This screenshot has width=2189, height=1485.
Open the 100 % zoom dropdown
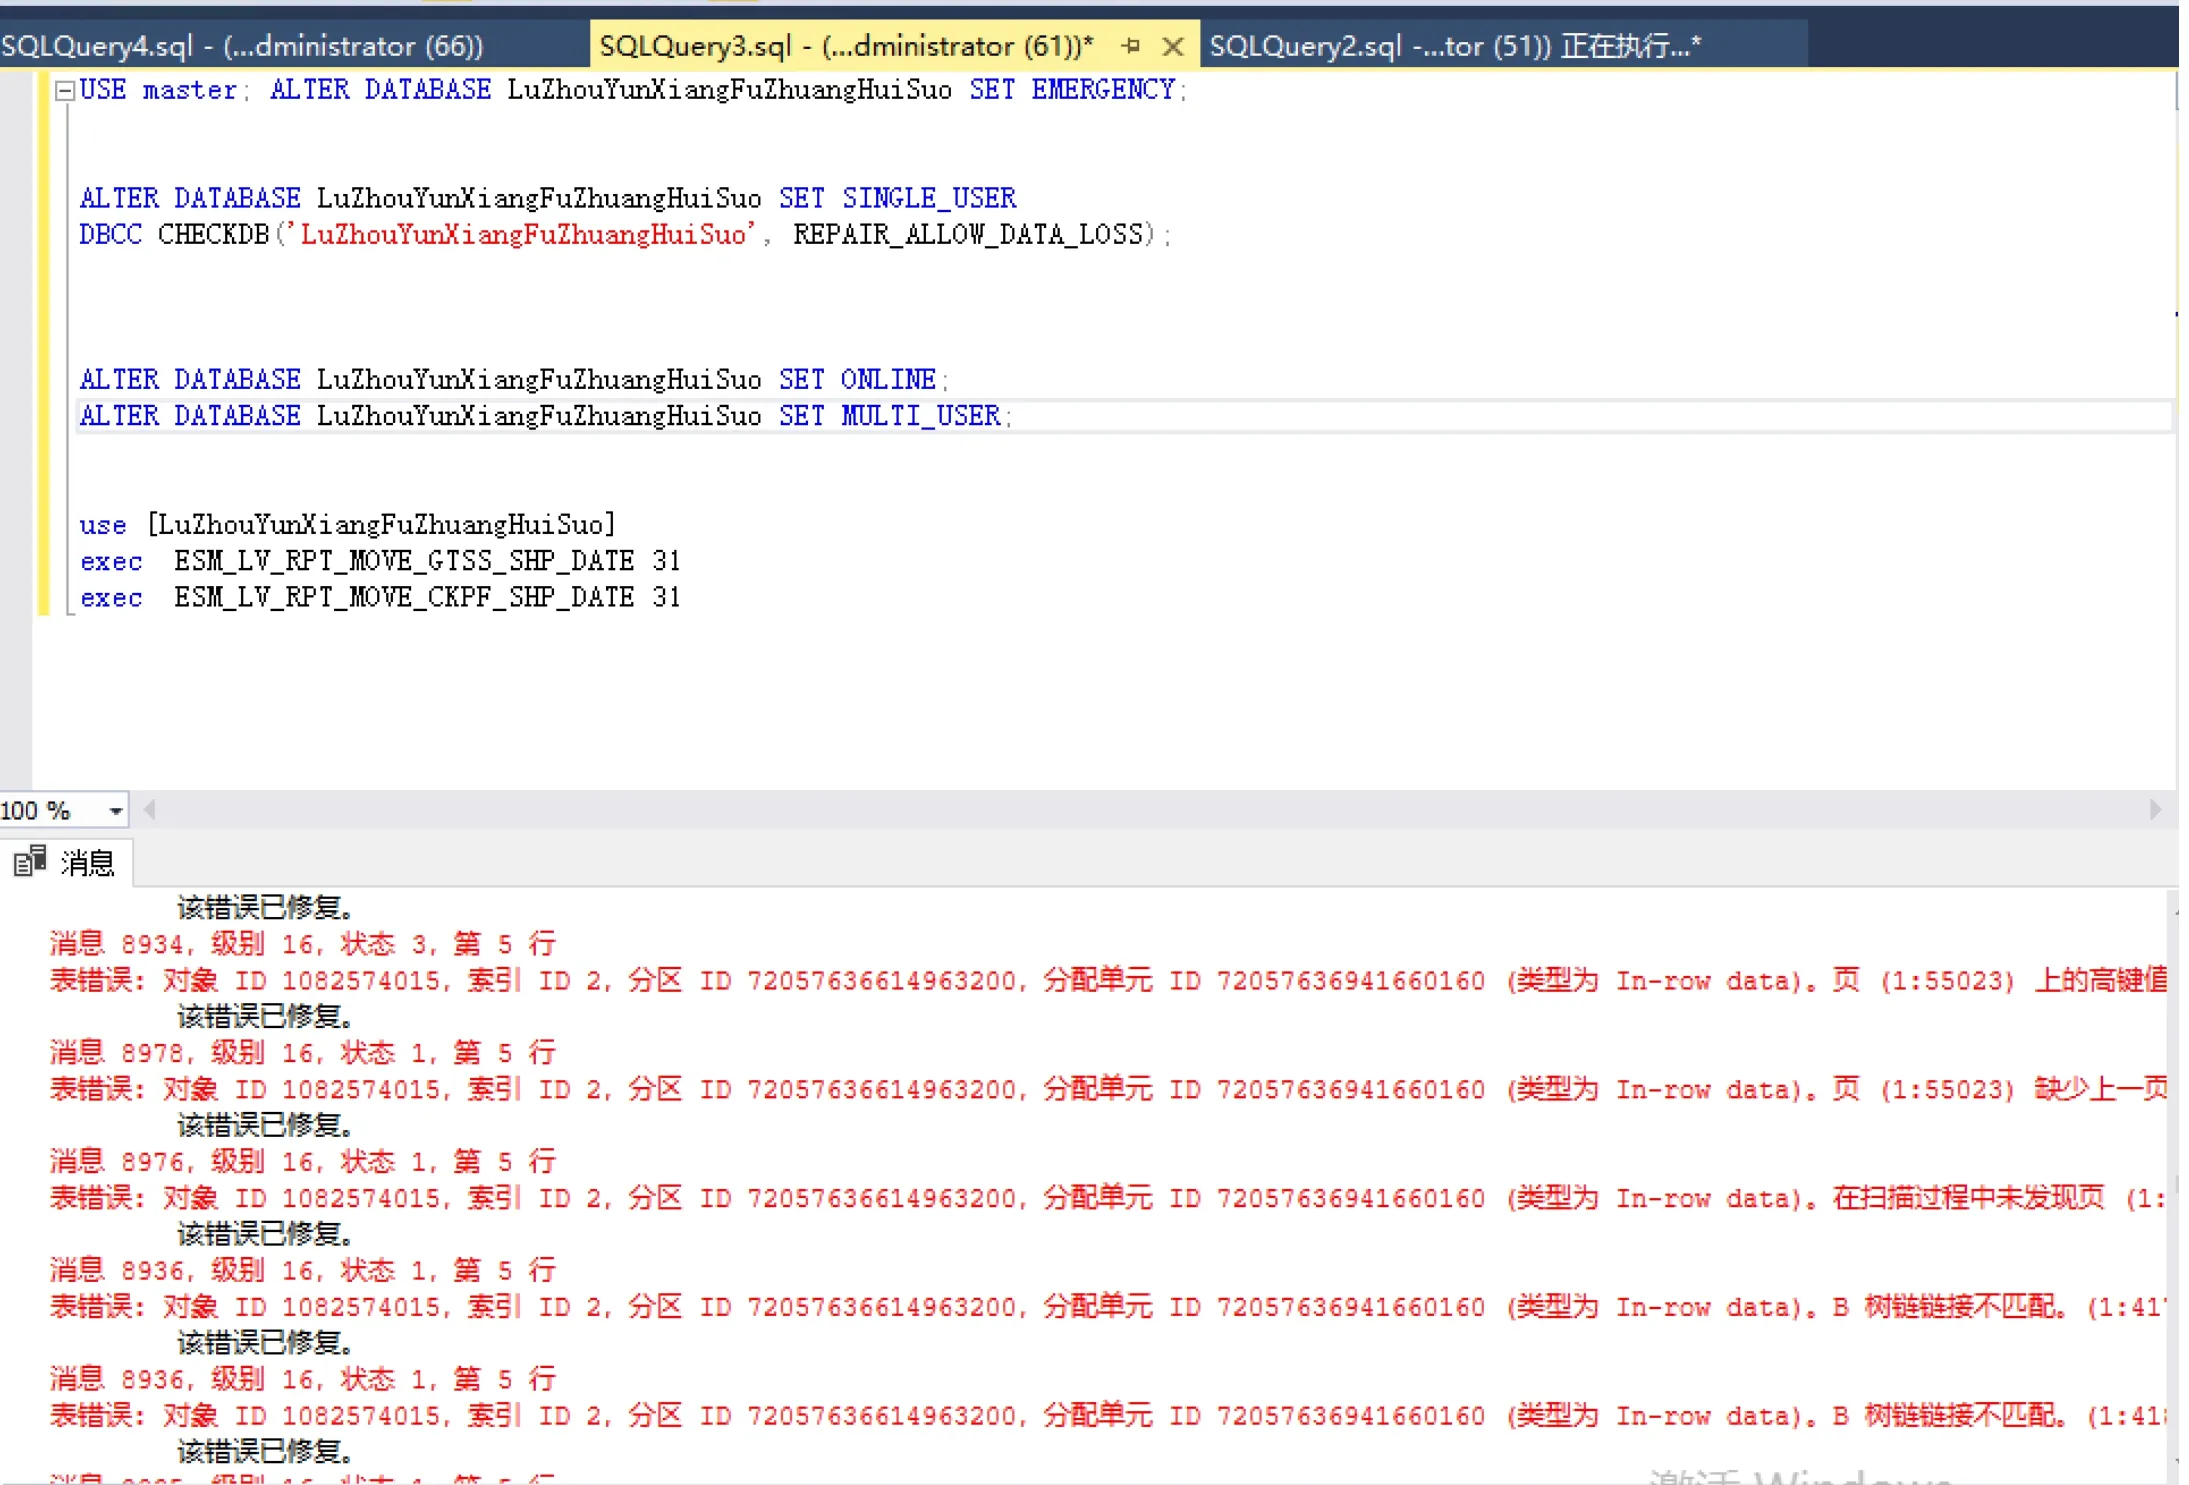[116, 810]
